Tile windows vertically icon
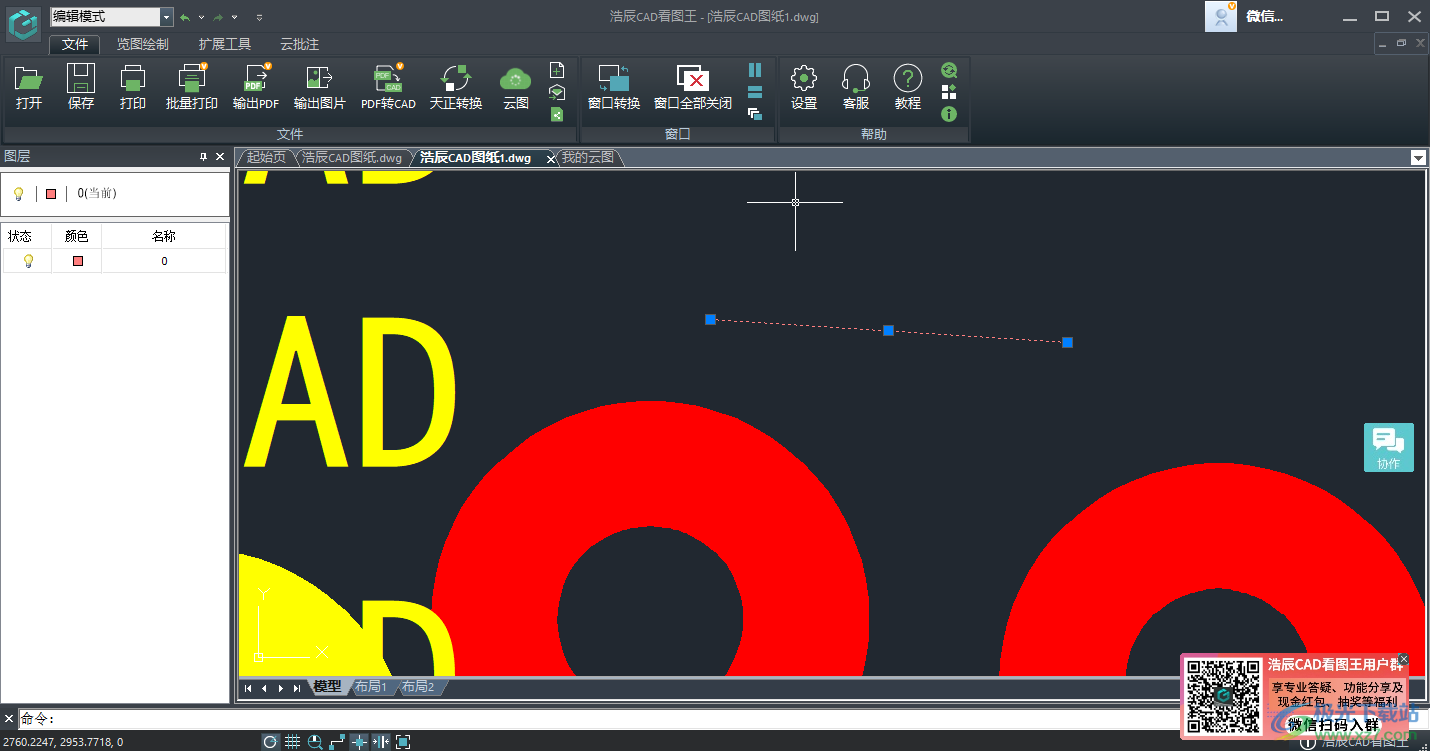The width and height of the screenshot is (1430, 751). coord(755,70)
